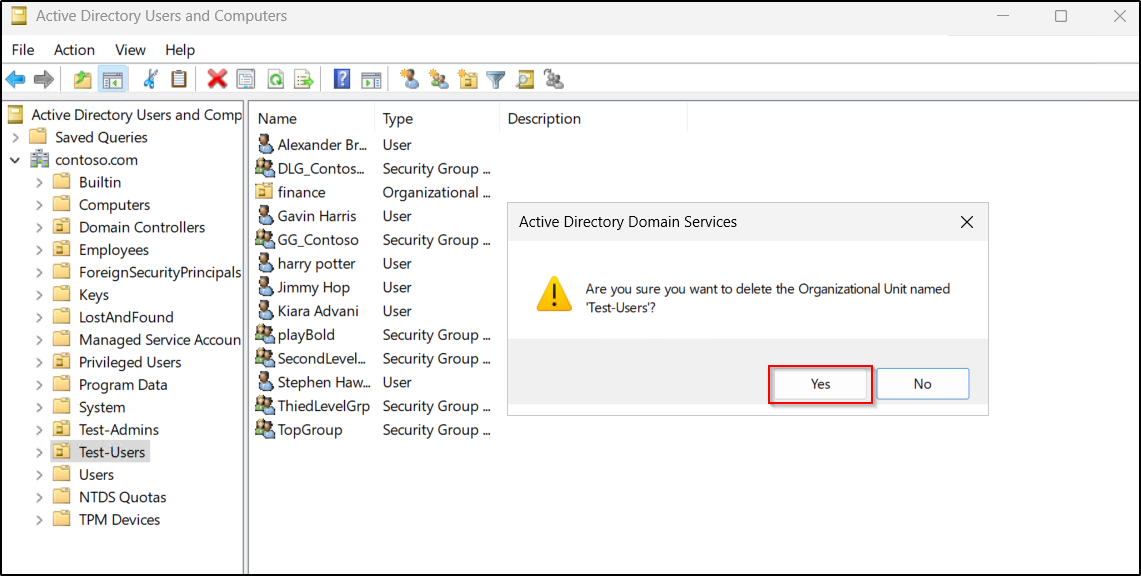Cancel deletion by clicking No
This screenshot has height=576, width=1141.
922,383
